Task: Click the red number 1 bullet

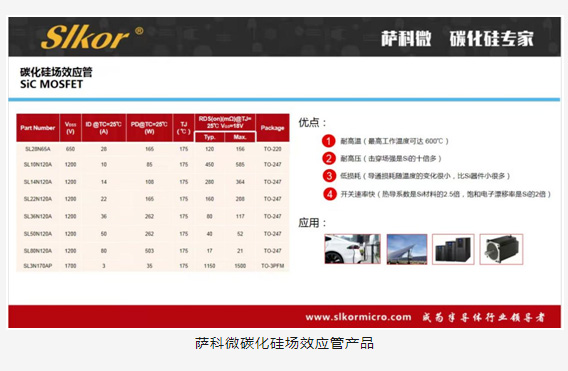Action: 329,141
